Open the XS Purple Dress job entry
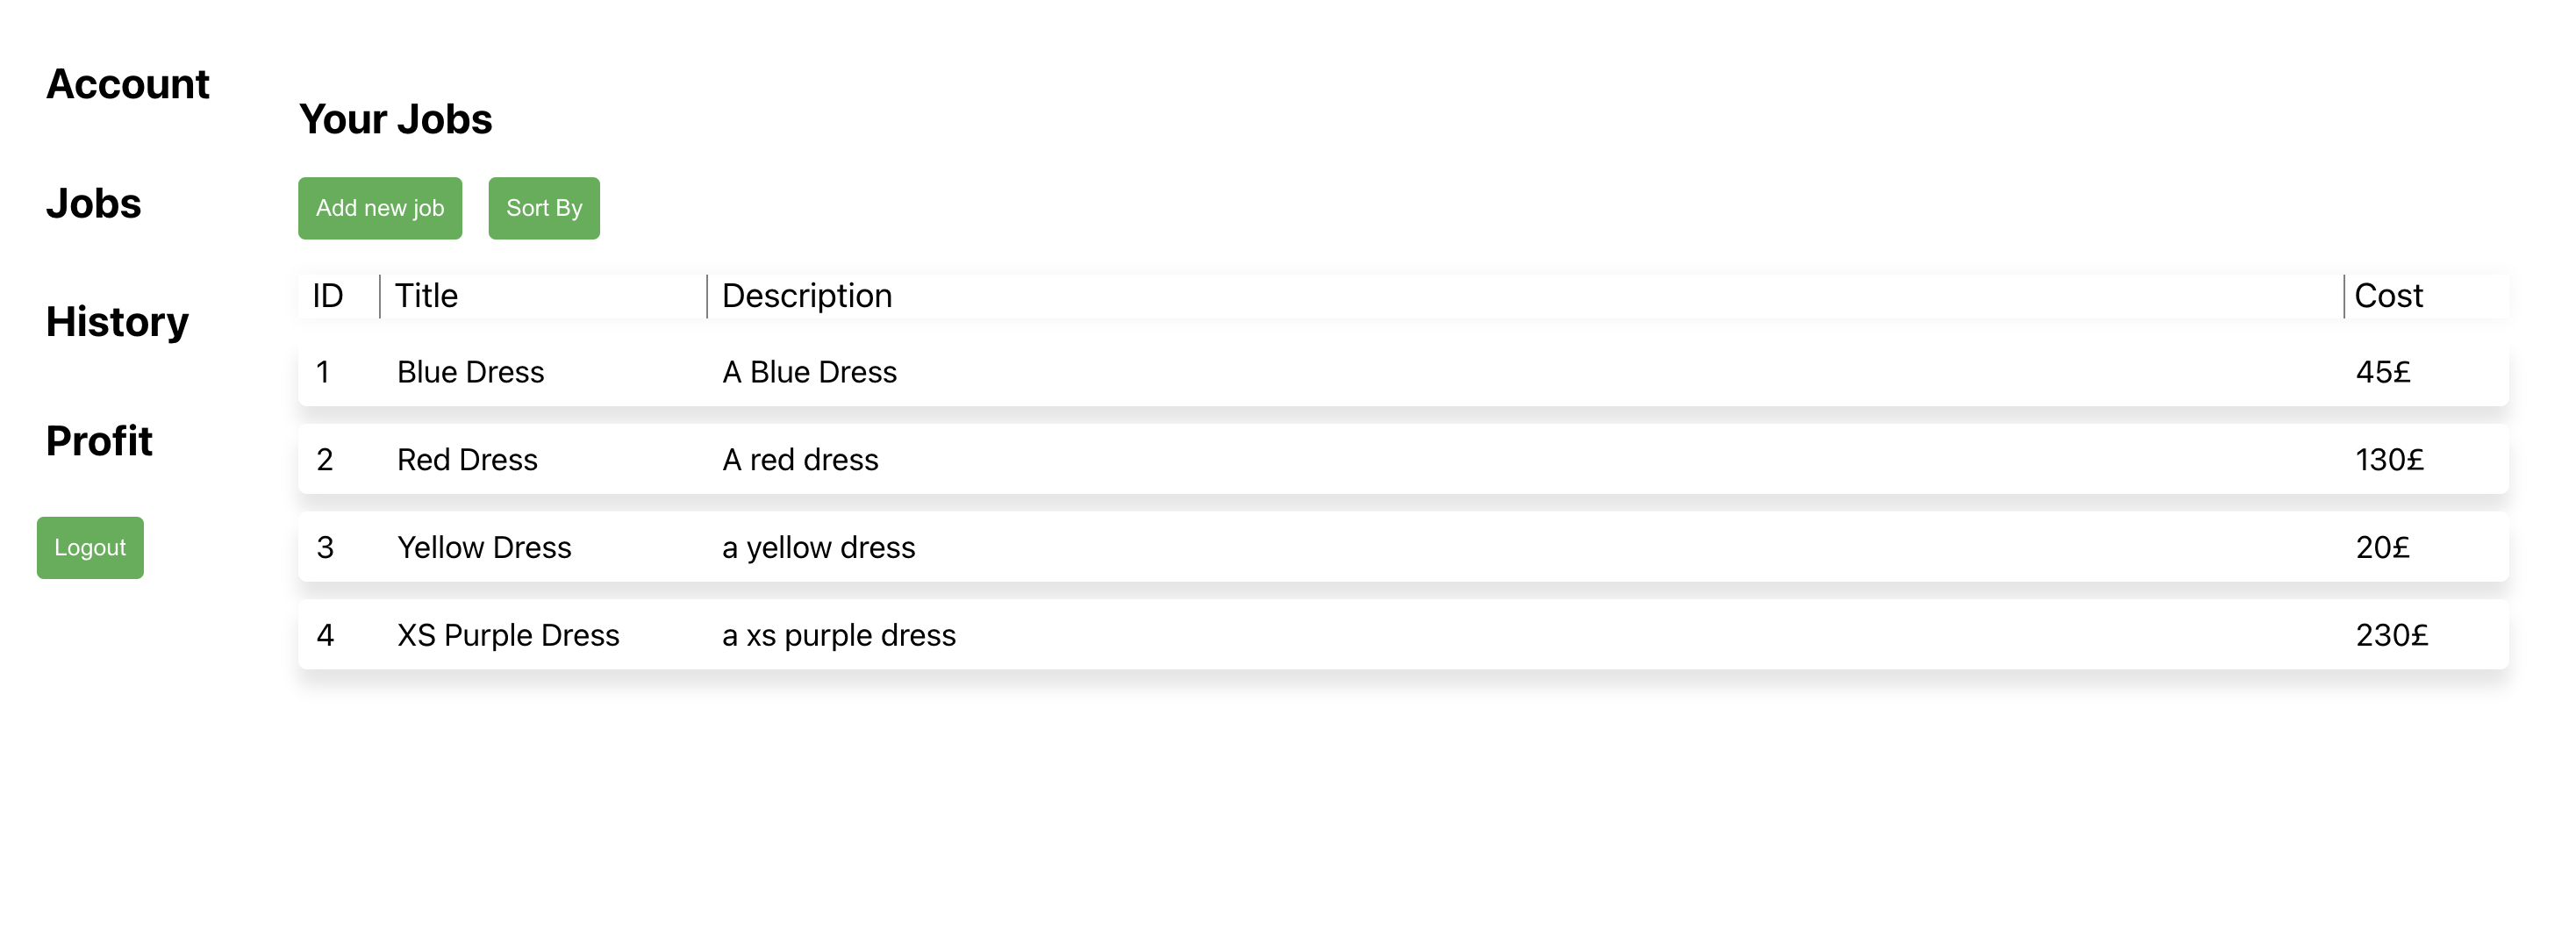The image size is (2576, 944). tap(508, 636)
